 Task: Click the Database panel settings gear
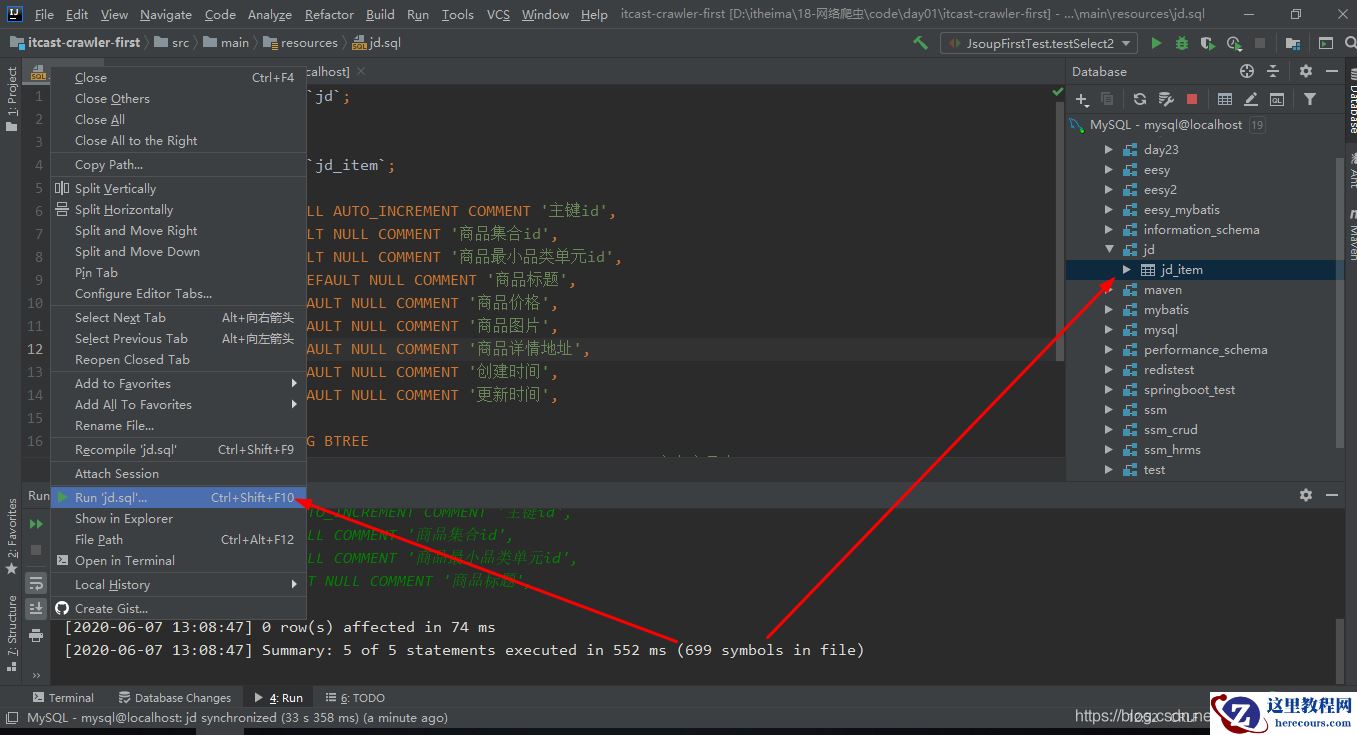[x=1305, y=71]
